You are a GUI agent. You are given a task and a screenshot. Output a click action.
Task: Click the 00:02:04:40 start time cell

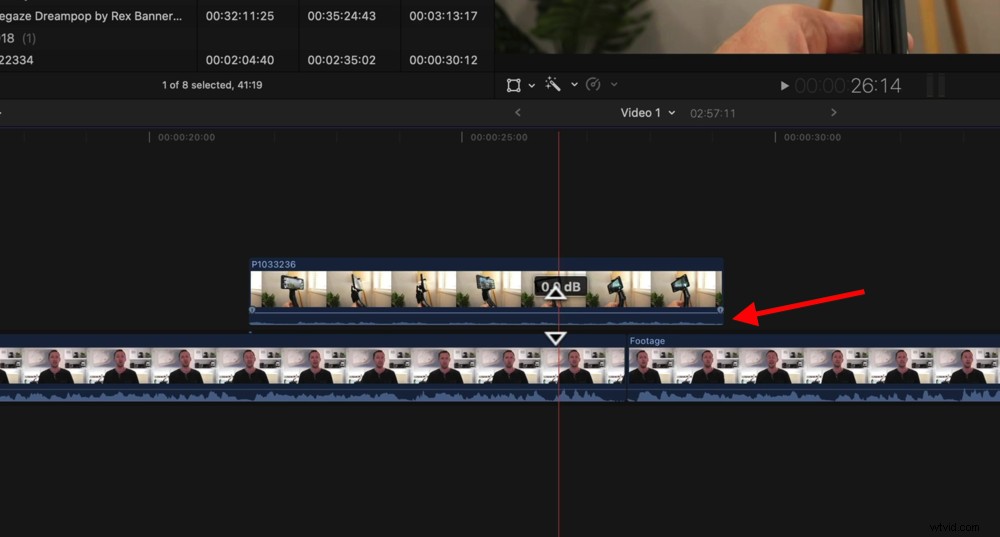click(240, 60)
